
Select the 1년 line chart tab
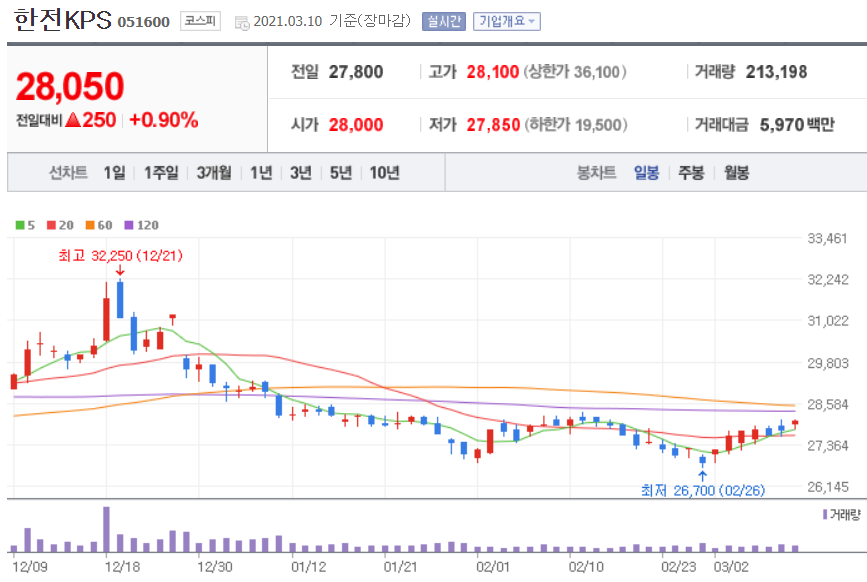261,173
